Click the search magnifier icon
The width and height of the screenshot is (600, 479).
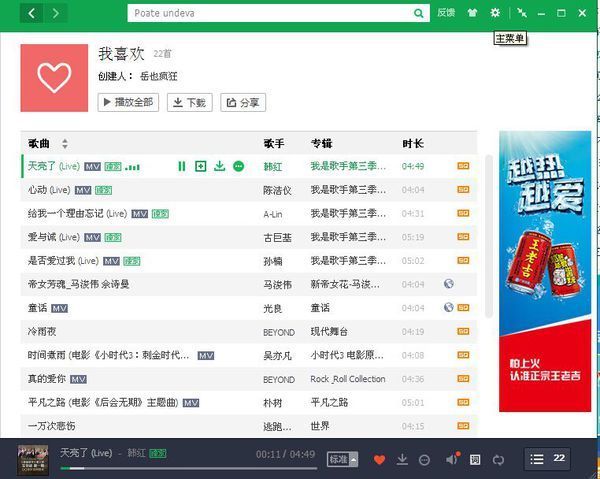(x=419, y=13)
